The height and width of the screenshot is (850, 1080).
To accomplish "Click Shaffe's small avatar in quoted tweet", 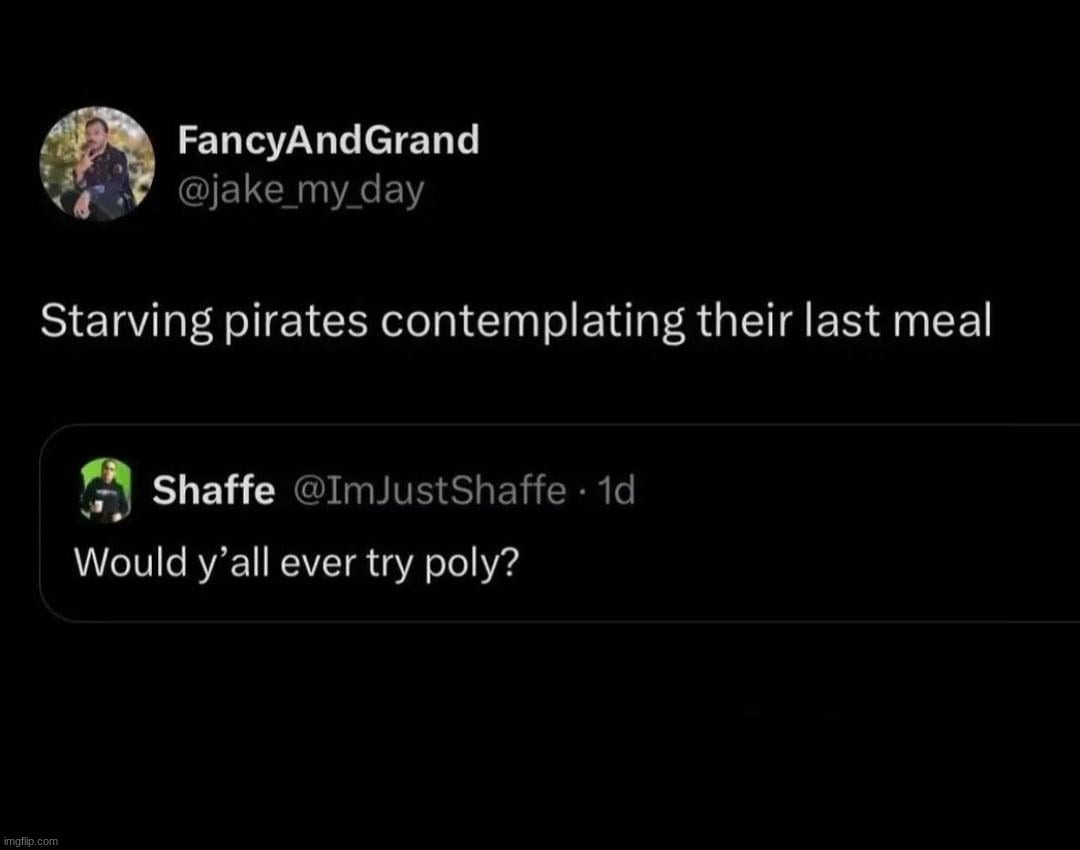I will [105, 490].
